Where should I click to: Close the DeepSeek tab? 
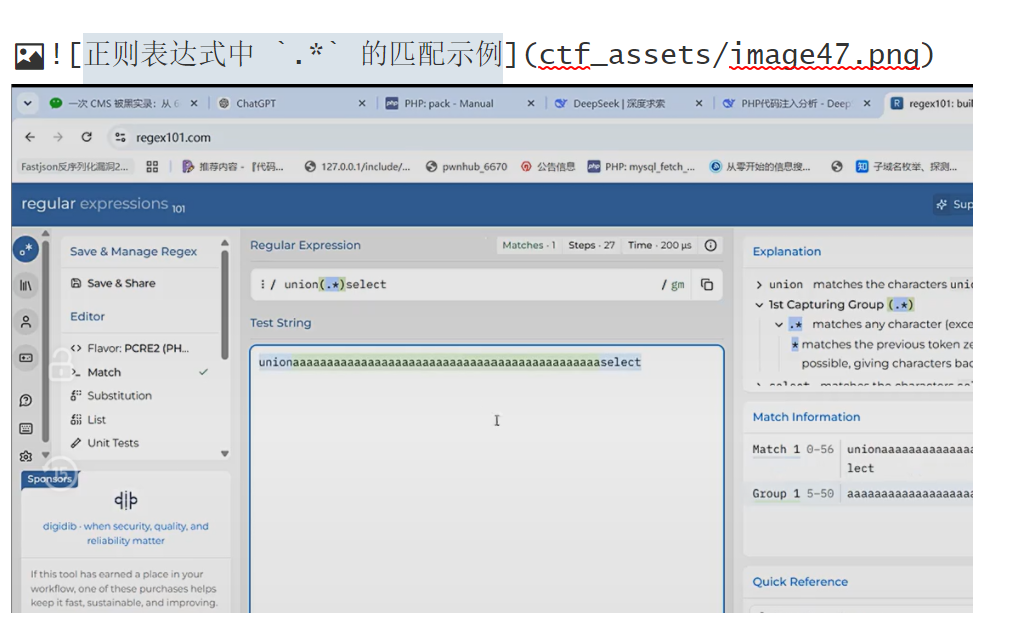coord(699,103)
